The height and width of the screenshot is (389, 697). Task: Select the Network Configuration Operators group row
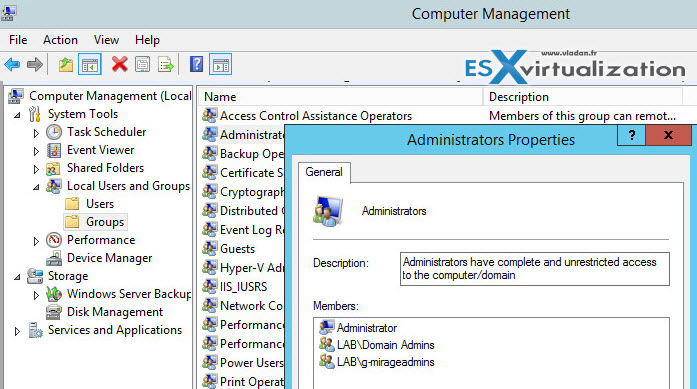click(x=252, y=306)
